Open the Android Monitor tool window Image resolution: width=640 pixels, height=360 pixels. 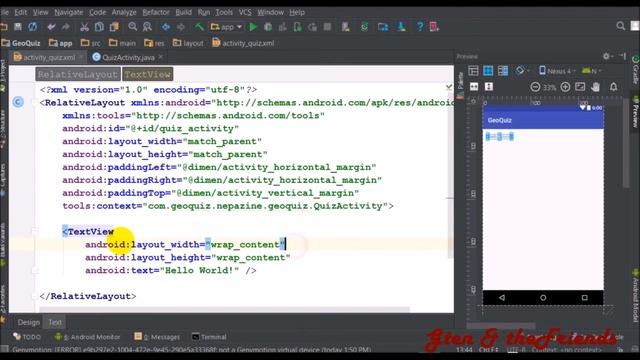(x=87, y=337)
